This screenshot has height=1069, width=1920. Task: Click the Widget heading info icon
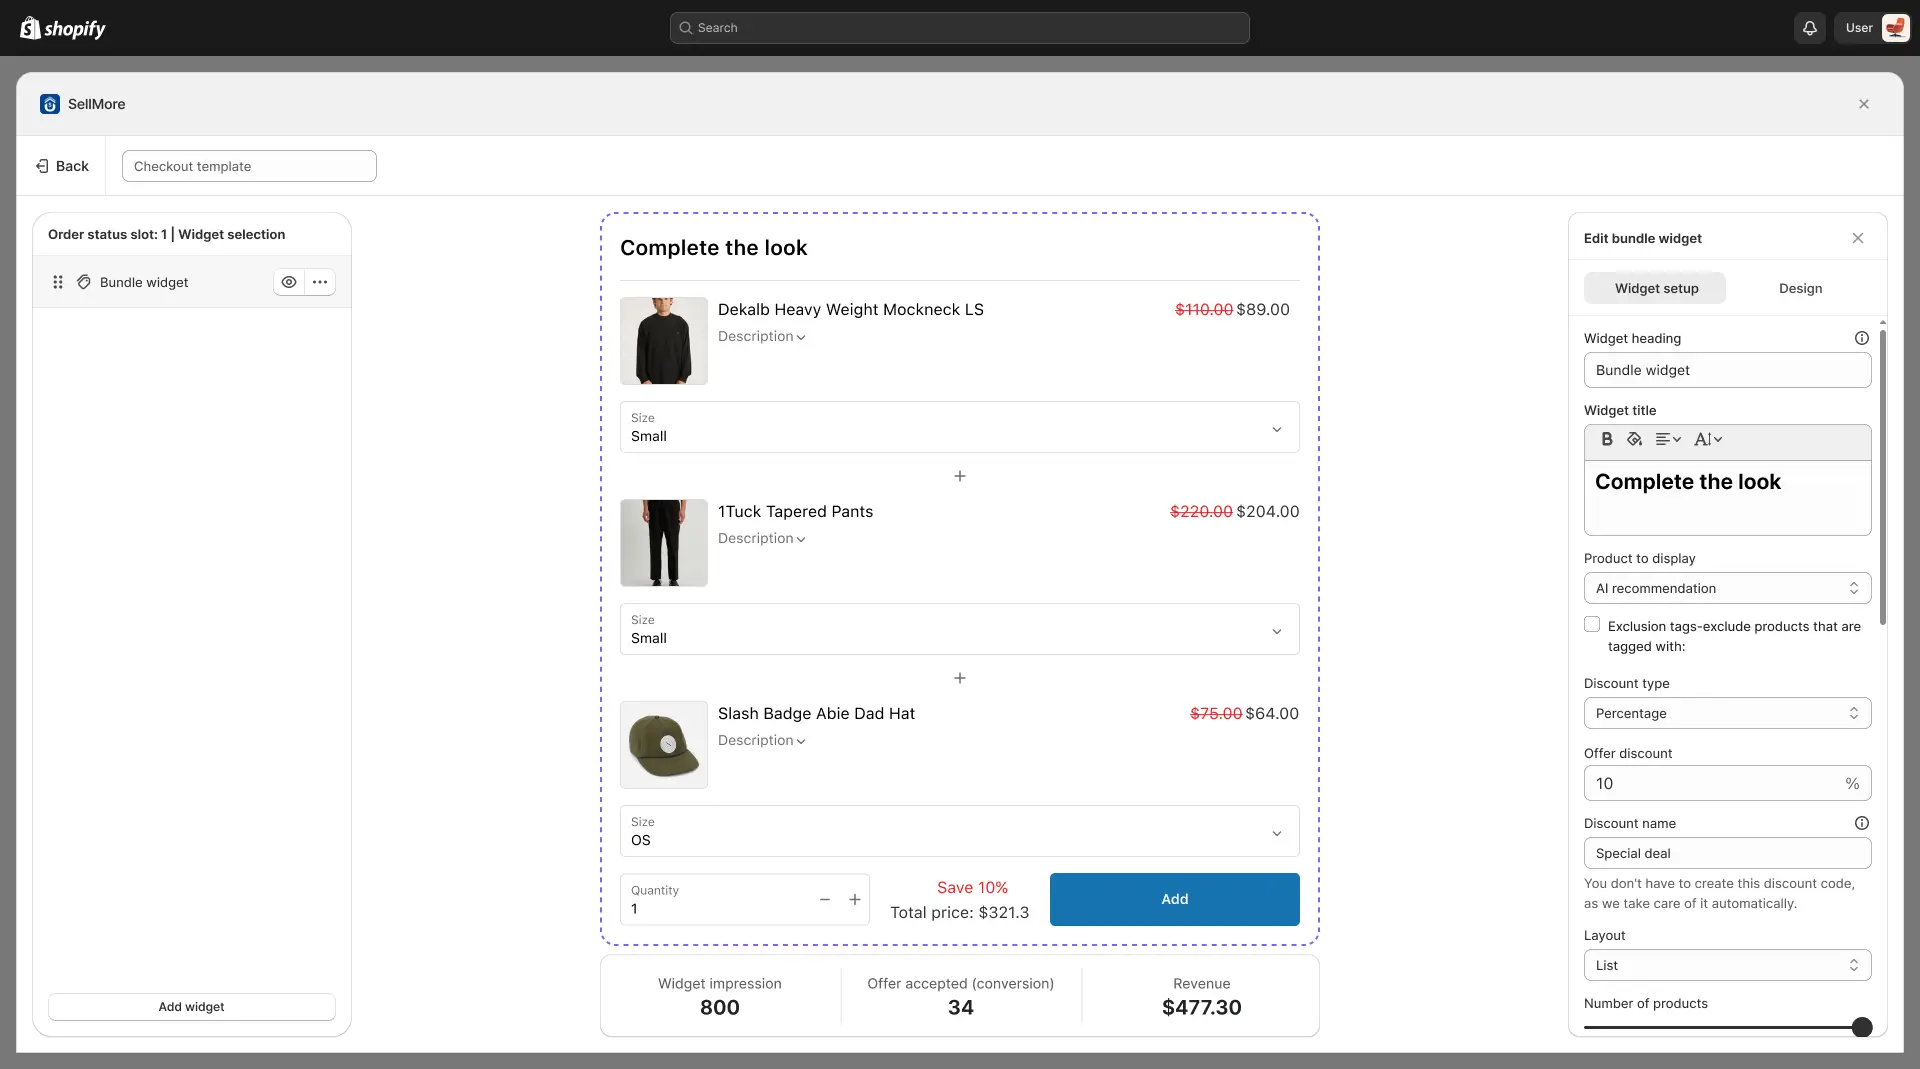click(x=1861, y=338)
